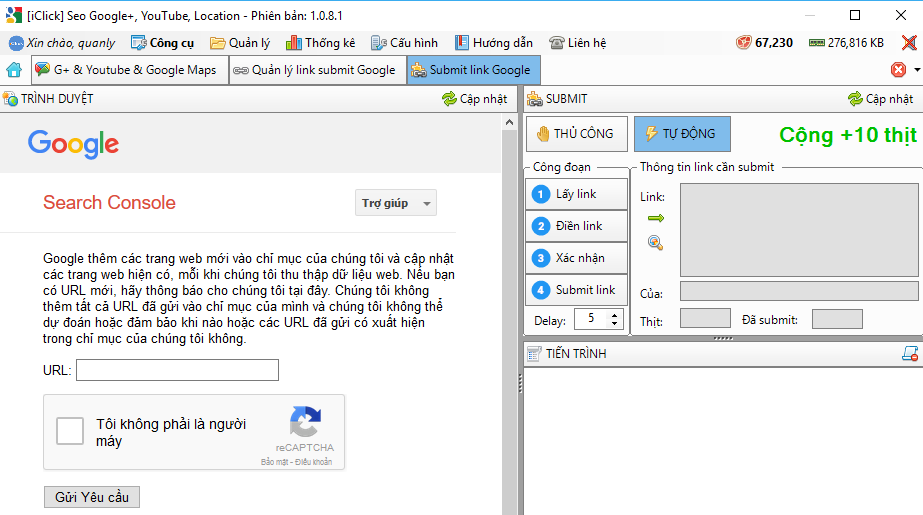923x515 pixels.
Task: Open the Bảo mật link in reCAPTCHA
Action: pyautogui.click(x=275, y=462)
